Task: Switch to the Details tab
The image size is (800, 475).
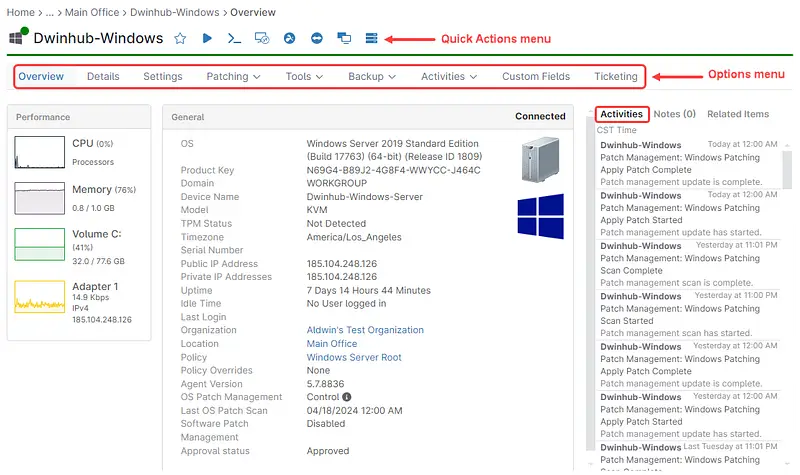Action: (103, 76)
